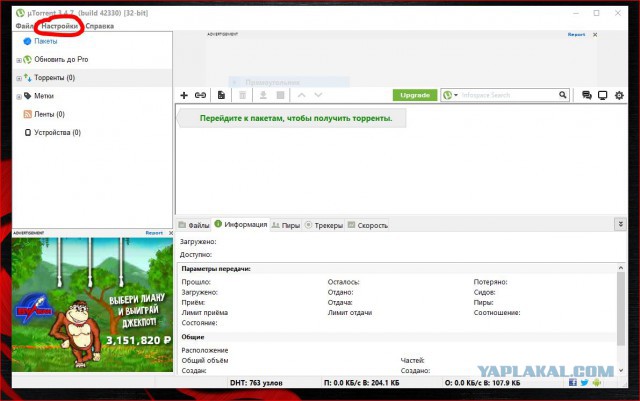This screenshot has width=640, height=401.
Task: Switch to the Информация tab
Action: coord(241,224)
